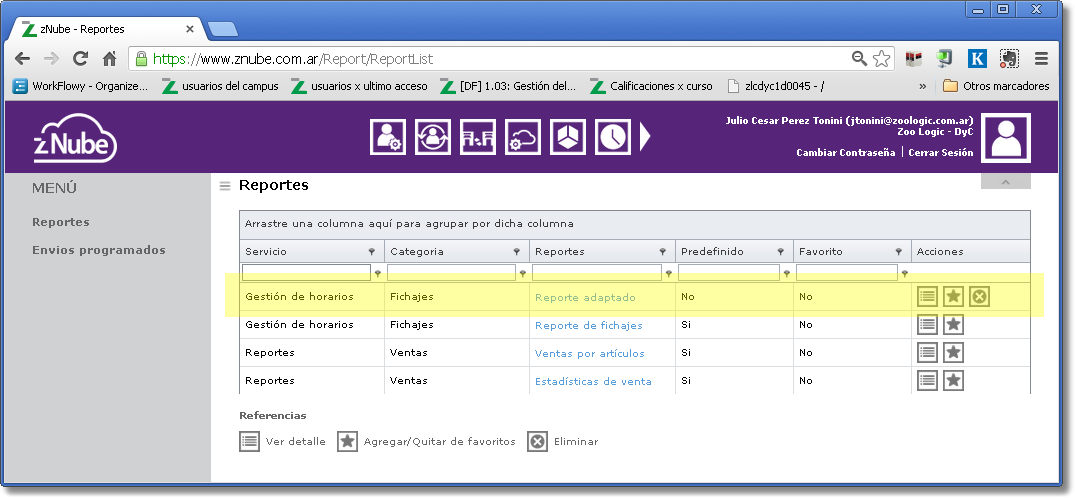Delete the Reporte adaptado report
This screenshot has height=499, width=1075.
tap(979, 296)
